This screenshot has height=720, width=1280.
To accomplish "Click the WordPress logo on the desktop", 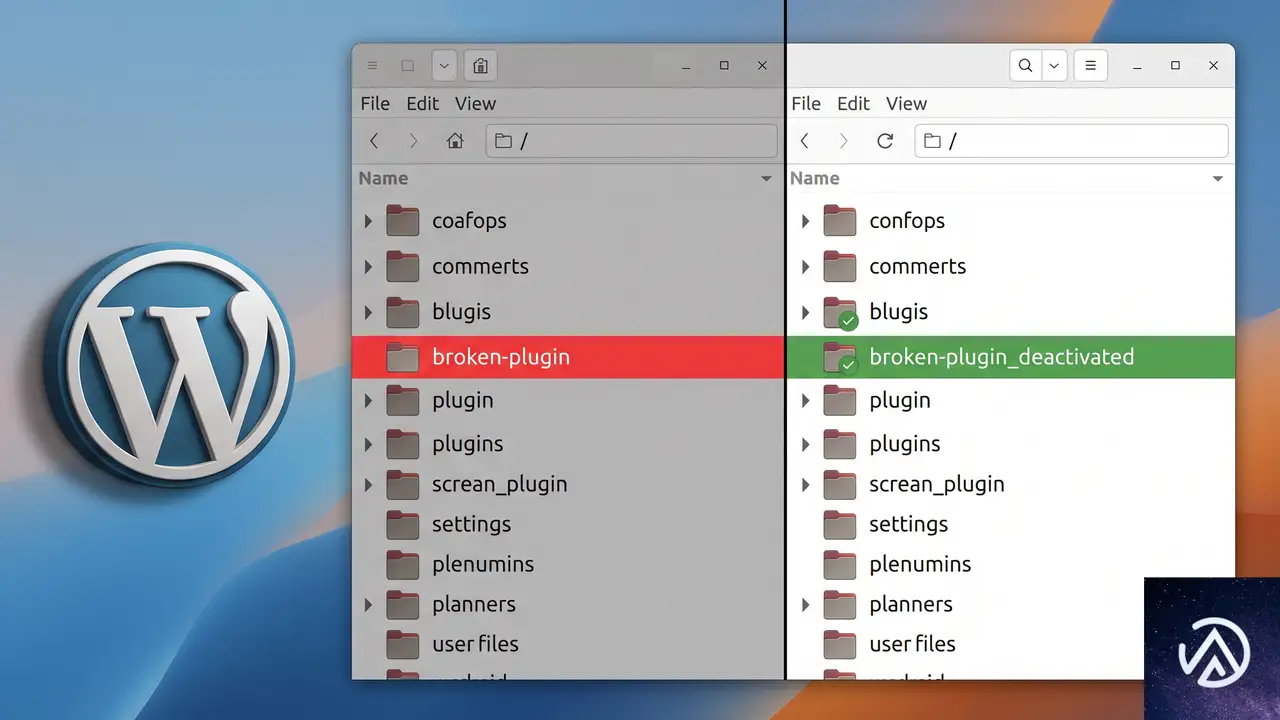I will tap(168, 364).
